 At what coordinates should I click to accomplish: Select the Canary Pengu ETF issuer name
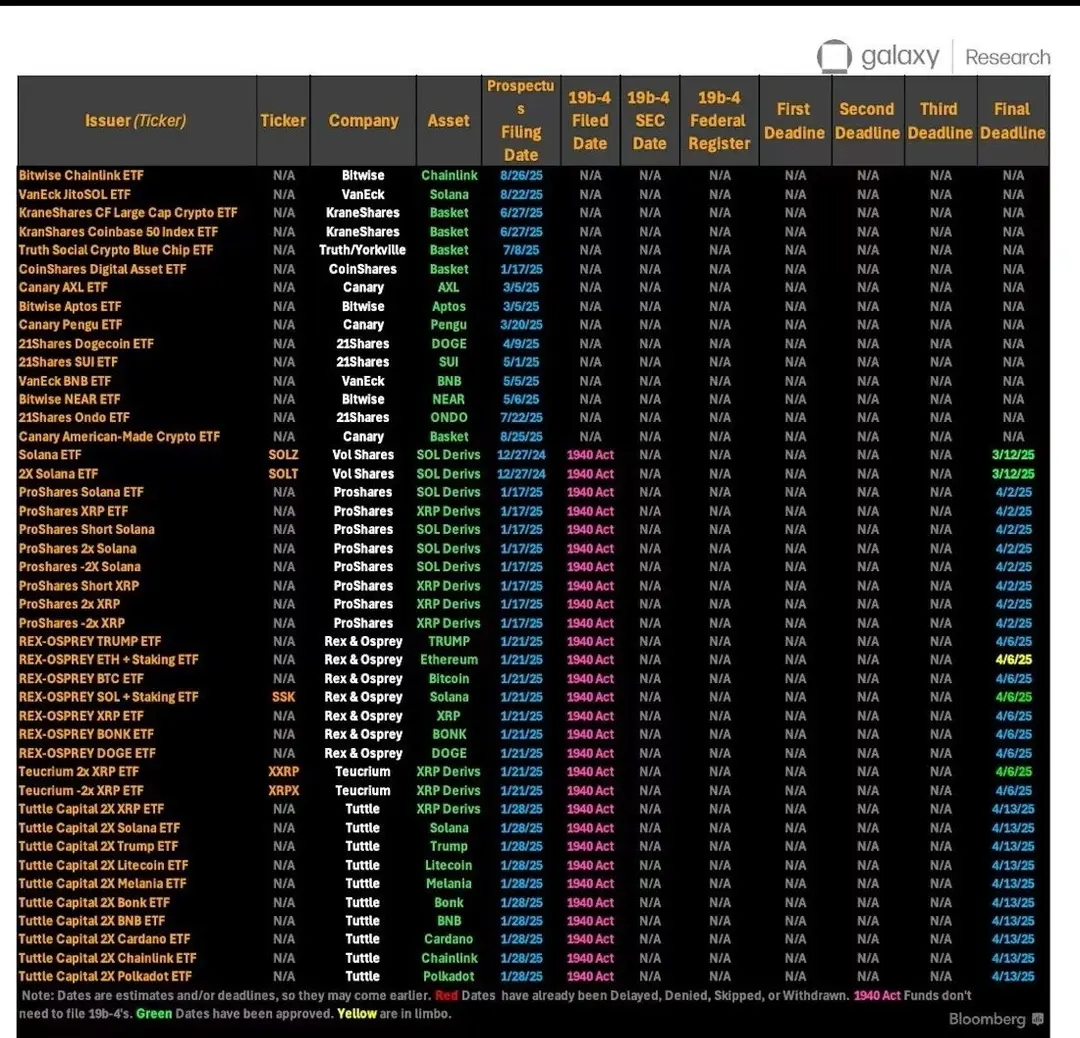70,325
